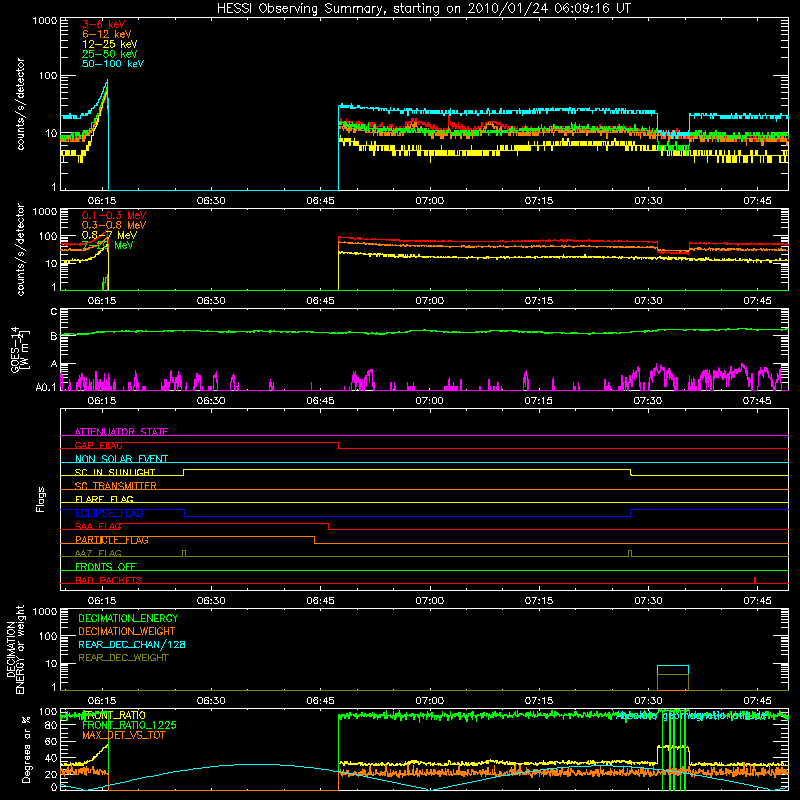Select the SC_TRANSMITTER flag label

116,486
